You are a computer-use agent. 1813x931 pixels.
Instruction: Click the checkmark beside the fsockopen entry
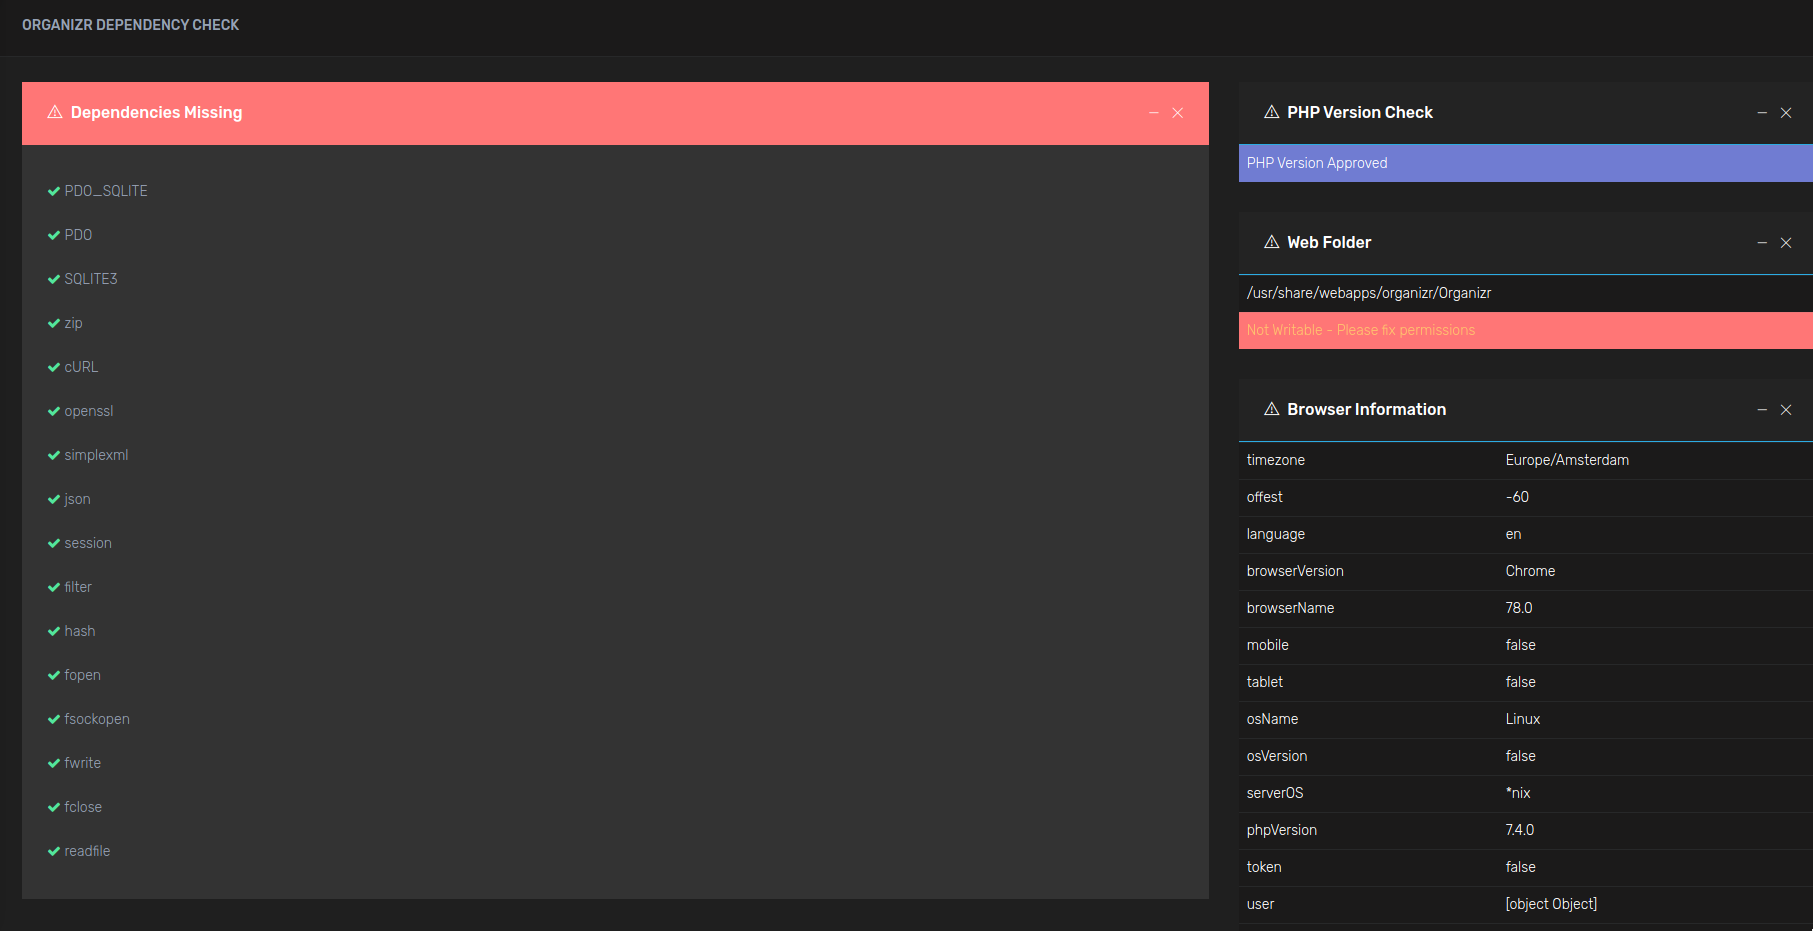[53, 718]
